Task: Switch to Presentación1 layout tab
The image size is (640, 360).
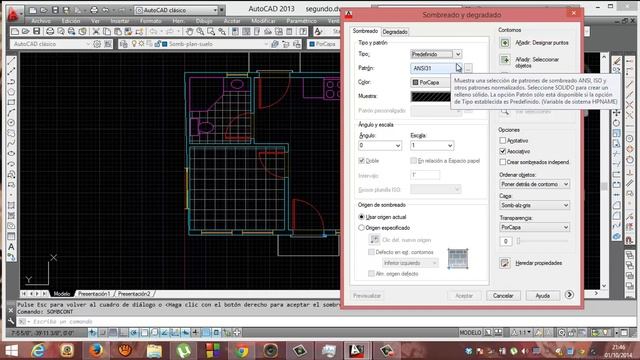Action: click(94, 293)
